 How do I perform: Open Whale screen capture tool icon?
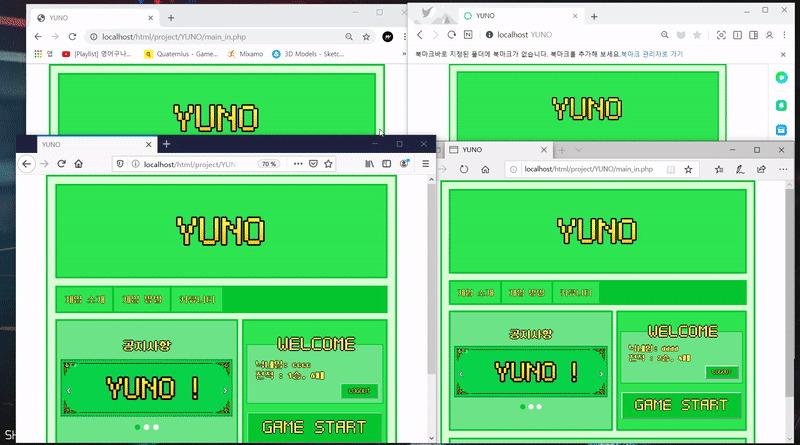point(721,35)
